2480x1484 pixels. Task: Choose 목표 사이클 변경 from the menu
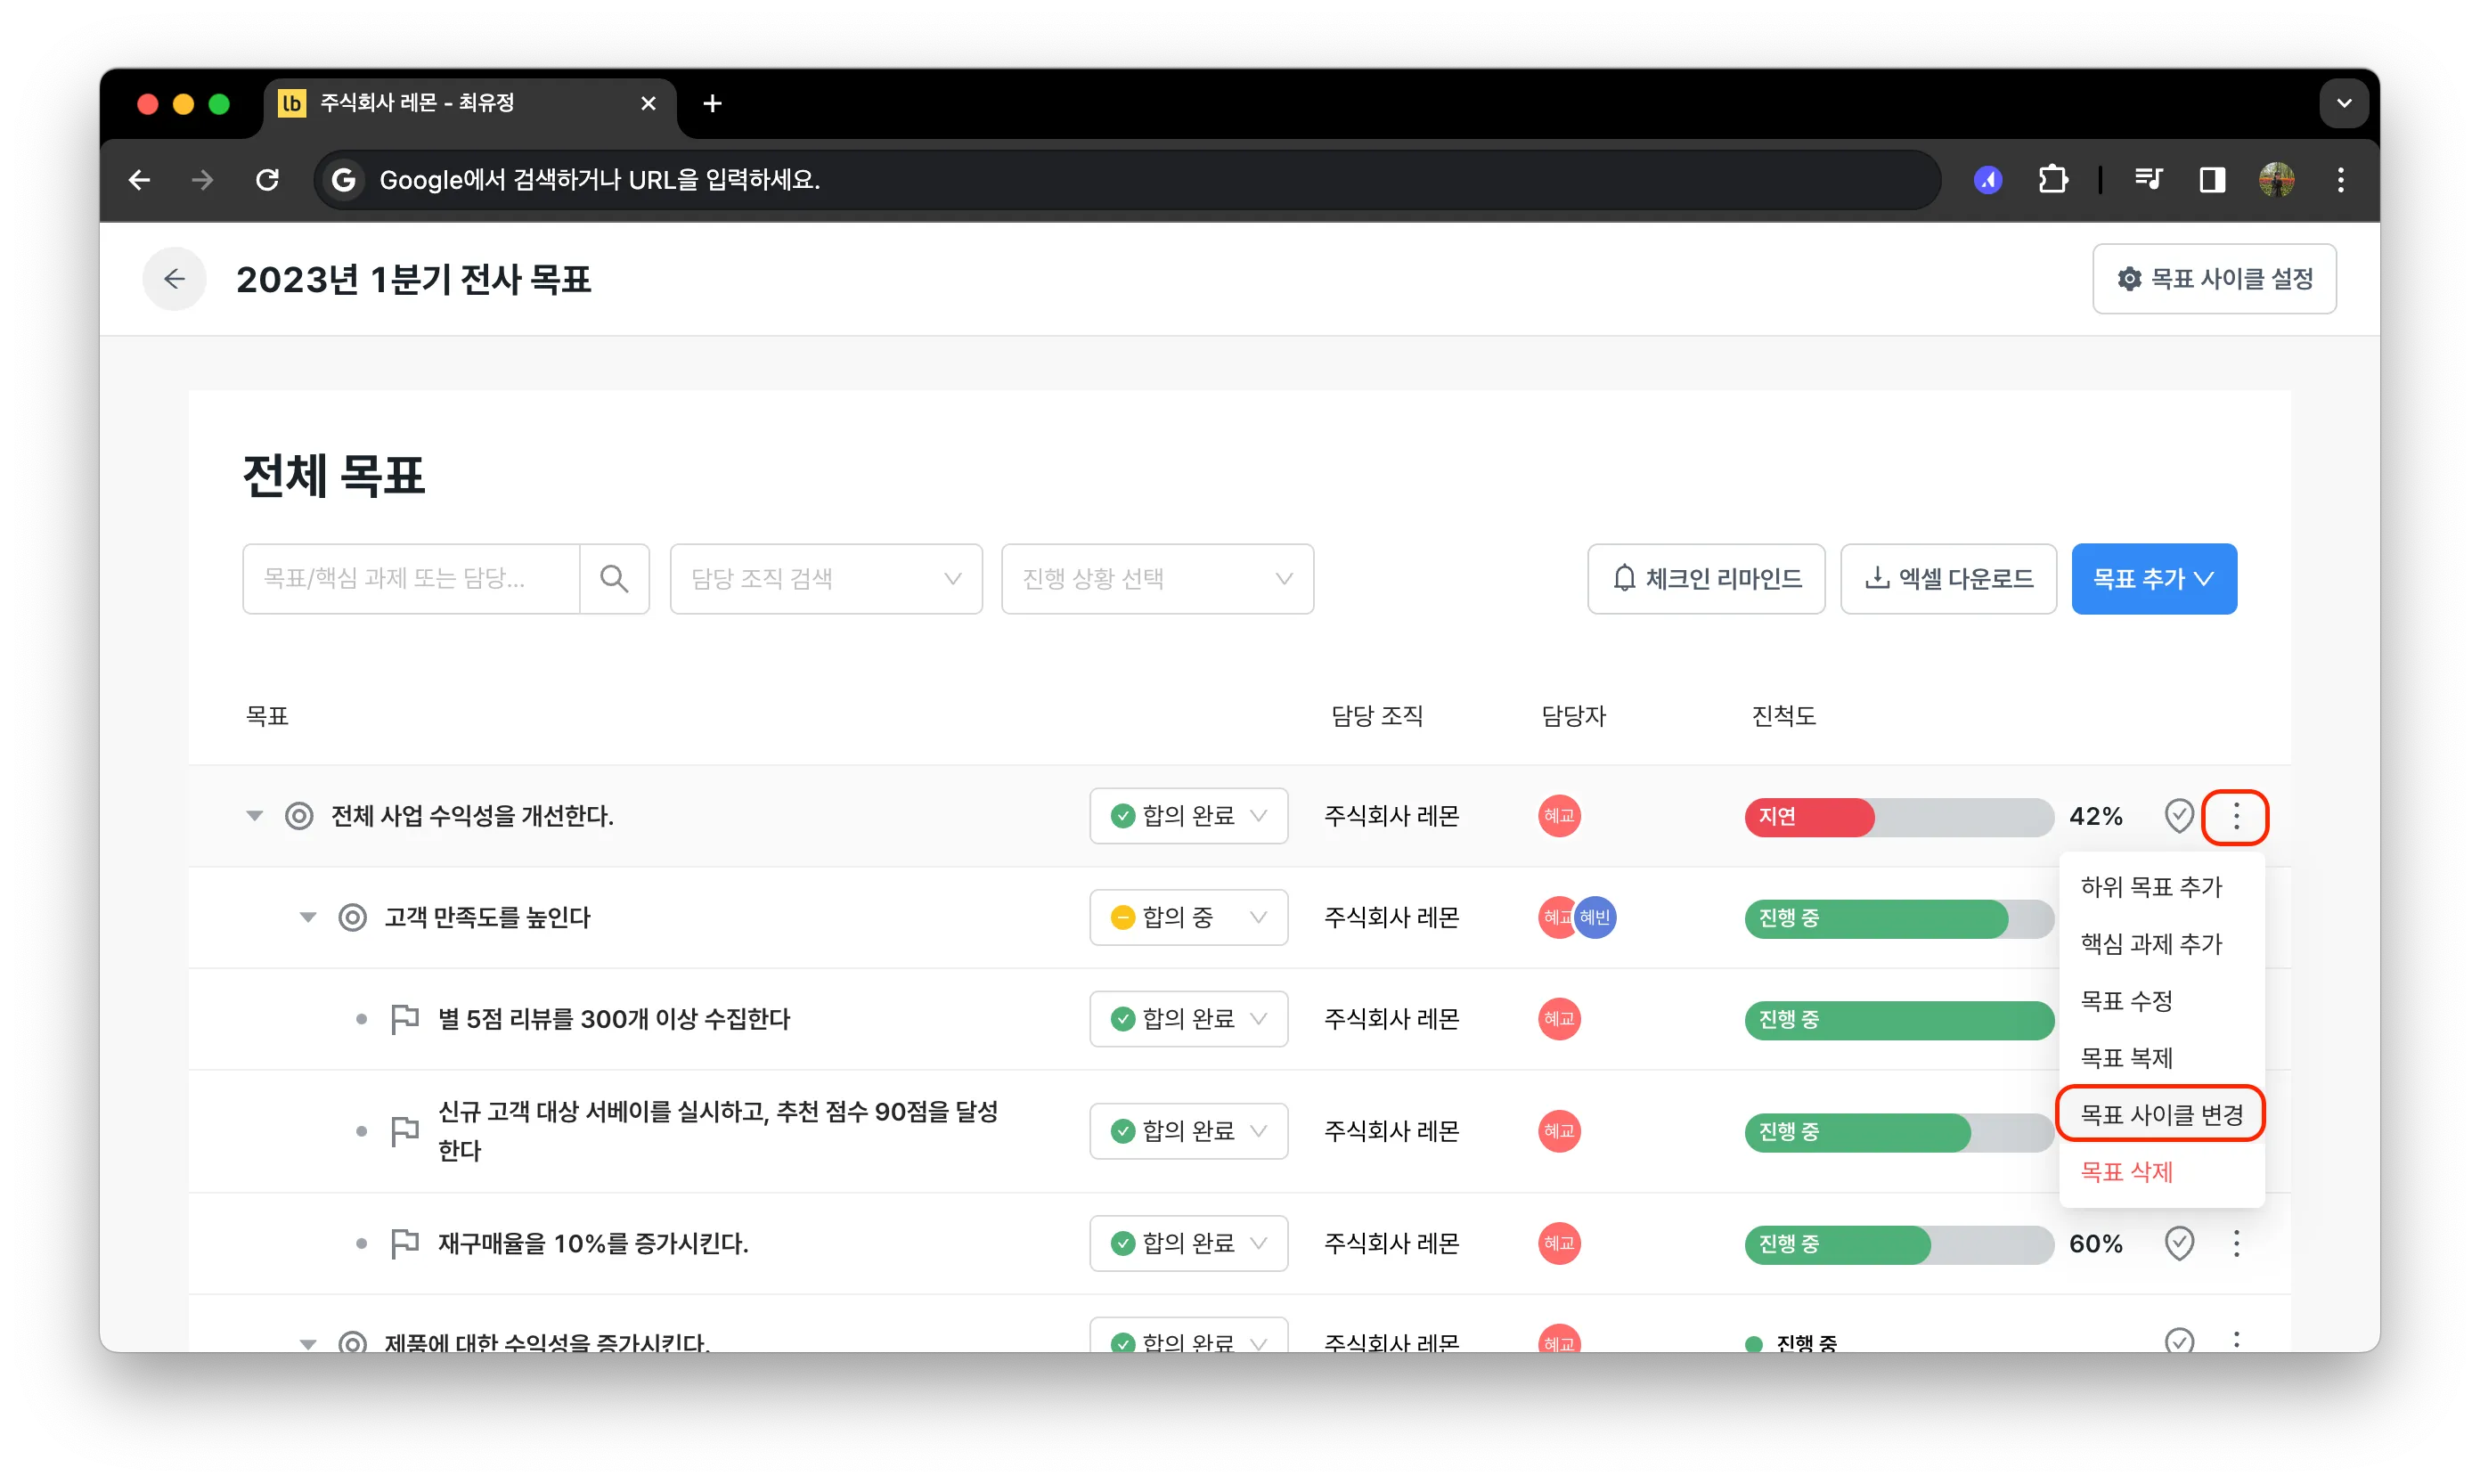coord(2162,1114)
